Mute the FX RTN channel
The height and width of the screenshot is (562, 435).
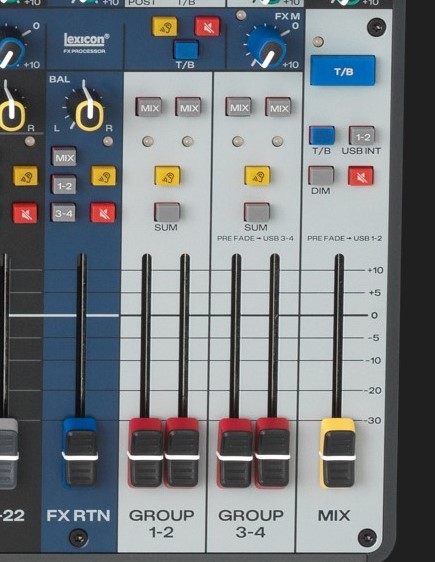pyautogui.click(x=103, y=213)
